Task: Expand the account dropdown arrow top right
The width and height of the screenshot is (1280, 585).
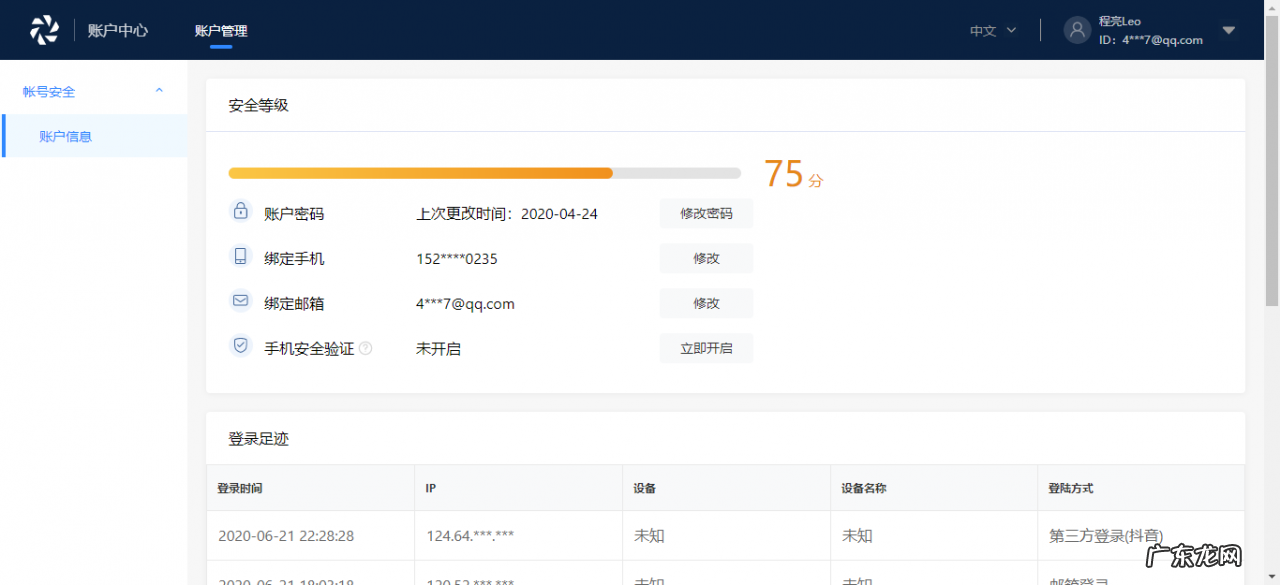Action: [x=1229, y=33]
